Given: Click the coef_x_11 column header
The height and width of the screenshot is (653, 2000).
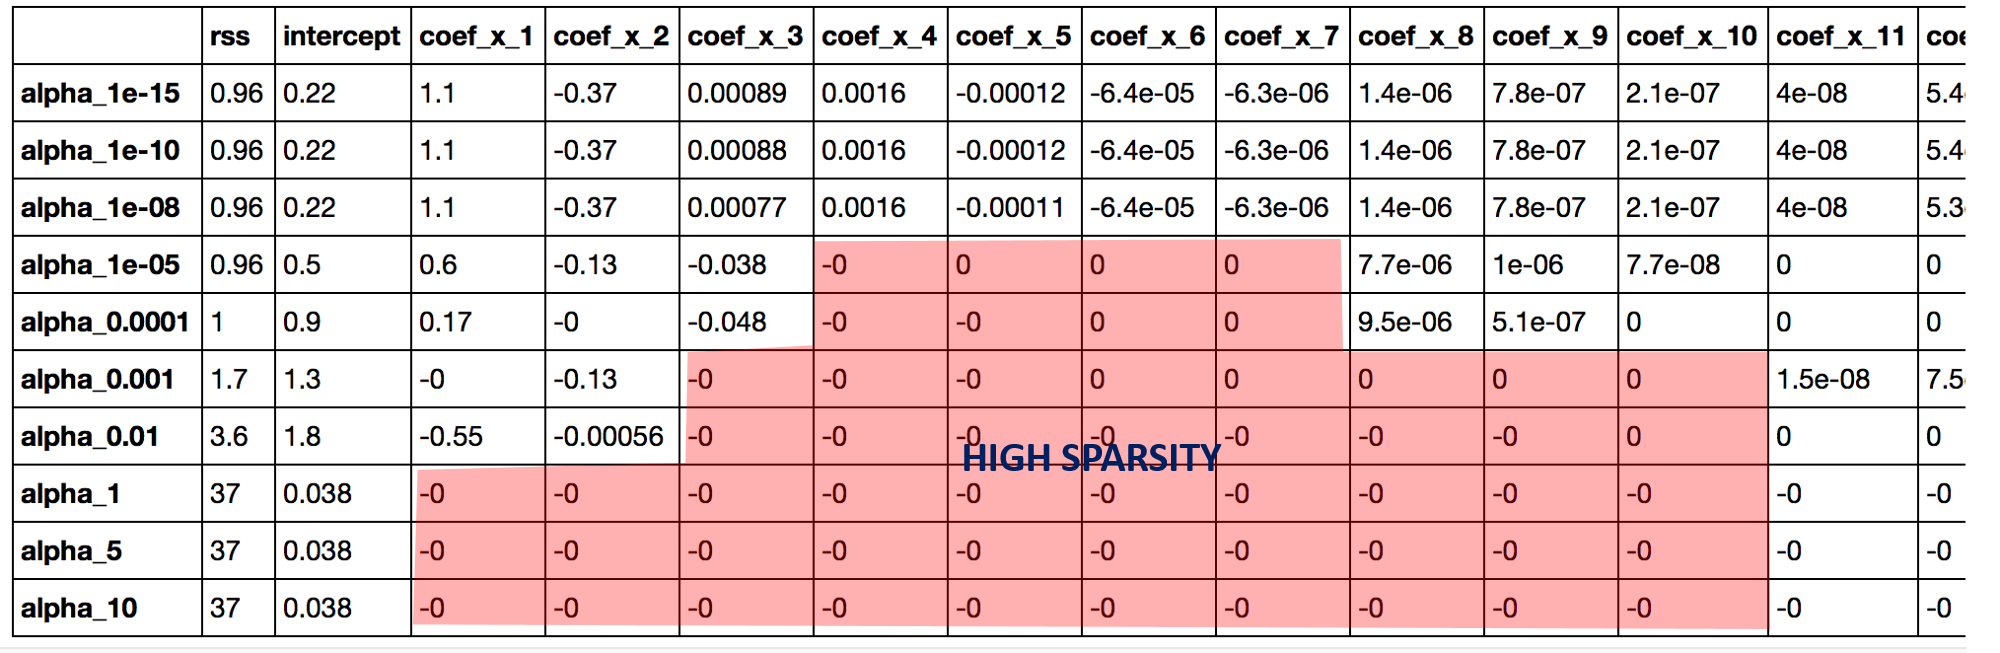Looking at the screenshot, I should pyautogui.click(x=1841, y=37).
